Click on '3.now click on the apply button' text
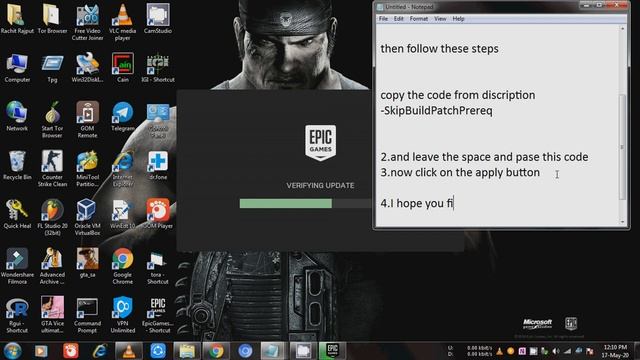 coord(460,172)
